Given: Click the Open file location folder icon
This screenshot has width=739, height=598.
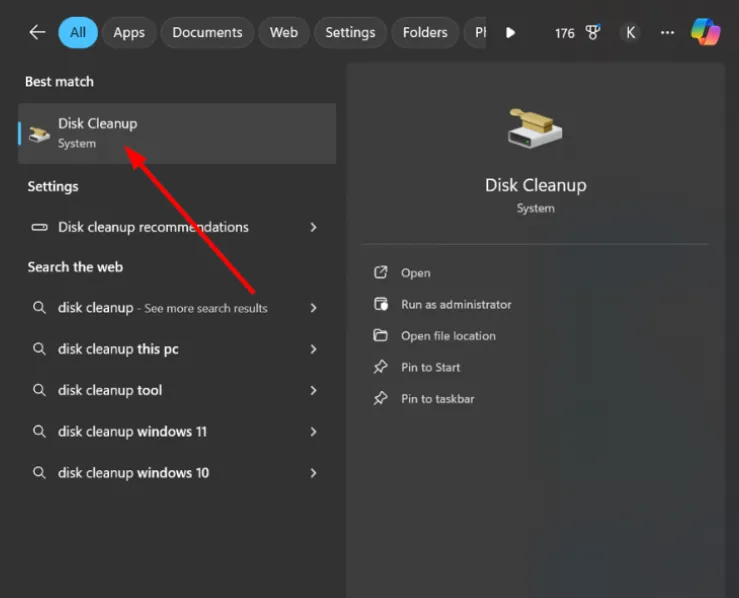Looking at the screenshot, I should coord(380,335).
